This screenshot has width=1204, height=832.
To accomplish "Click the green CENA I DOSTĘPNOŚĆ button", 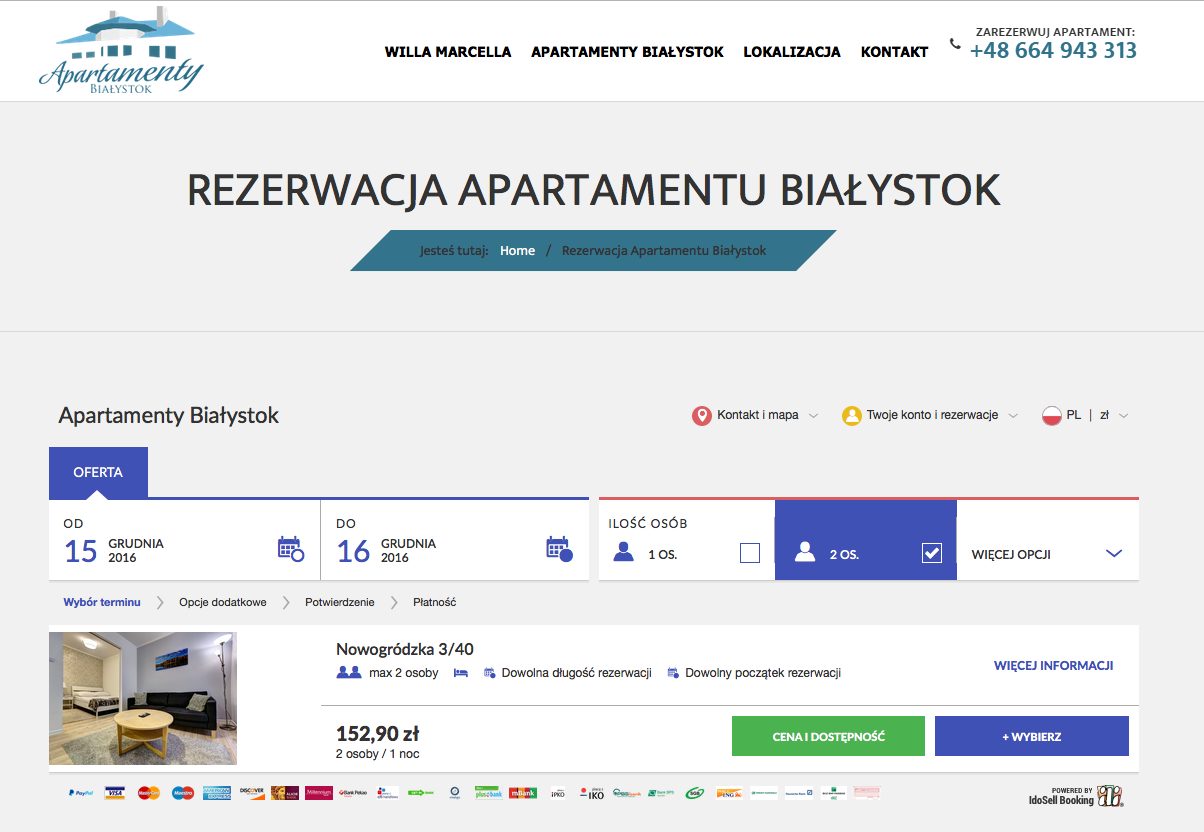I will [828, 735].
